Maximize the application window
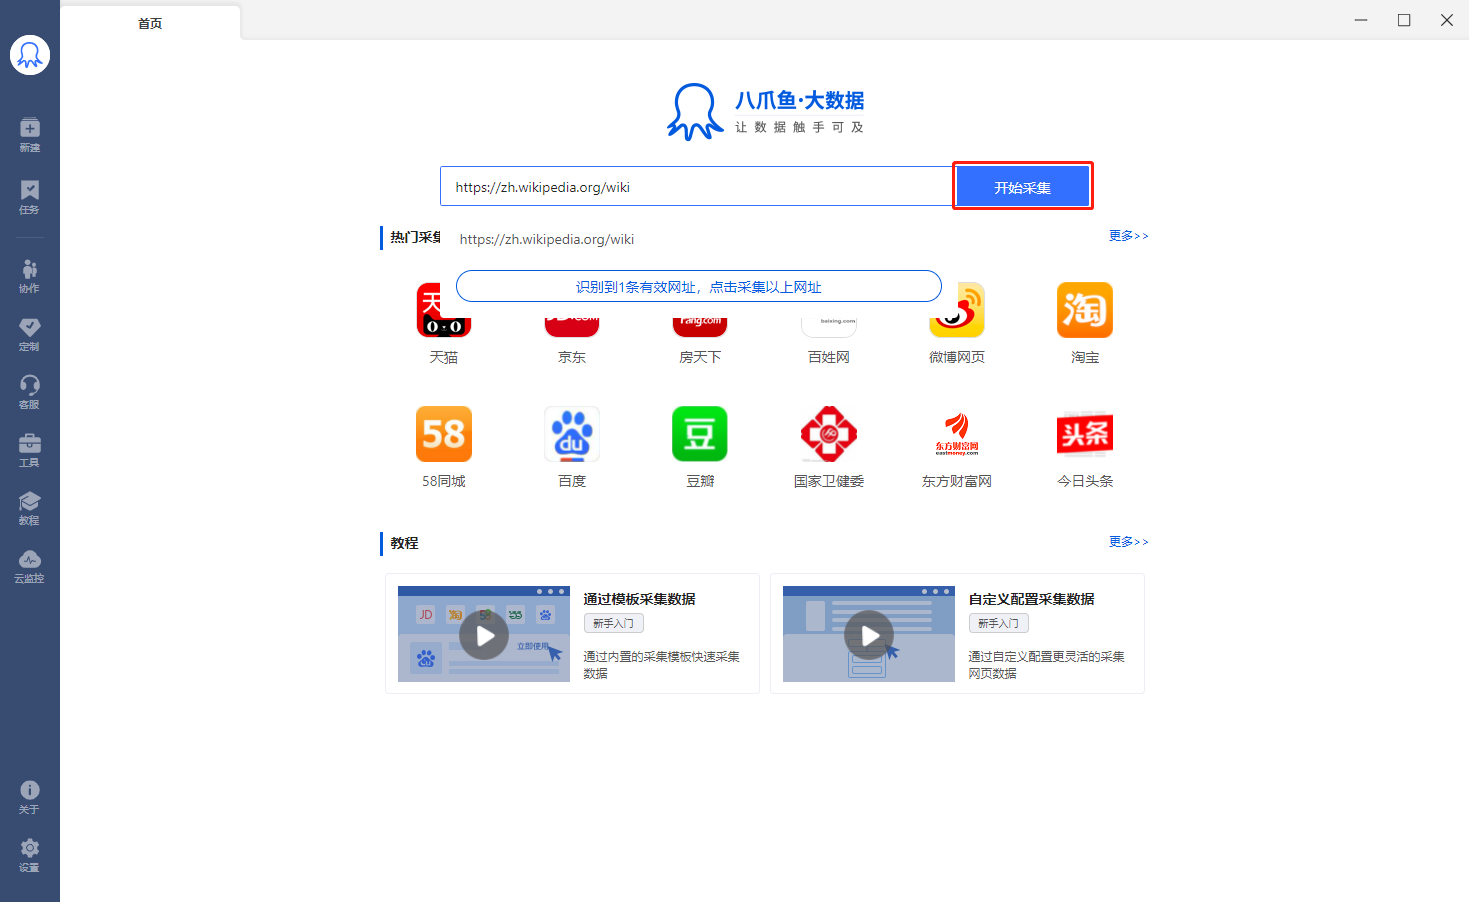The width and height of the screenshot is (1469, 902). pos(1404,20)
